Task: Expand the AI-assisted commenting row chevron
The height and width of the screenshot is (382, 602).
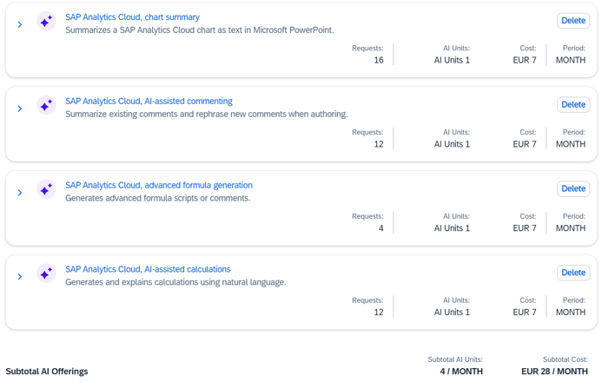Action: click(20, 109)
